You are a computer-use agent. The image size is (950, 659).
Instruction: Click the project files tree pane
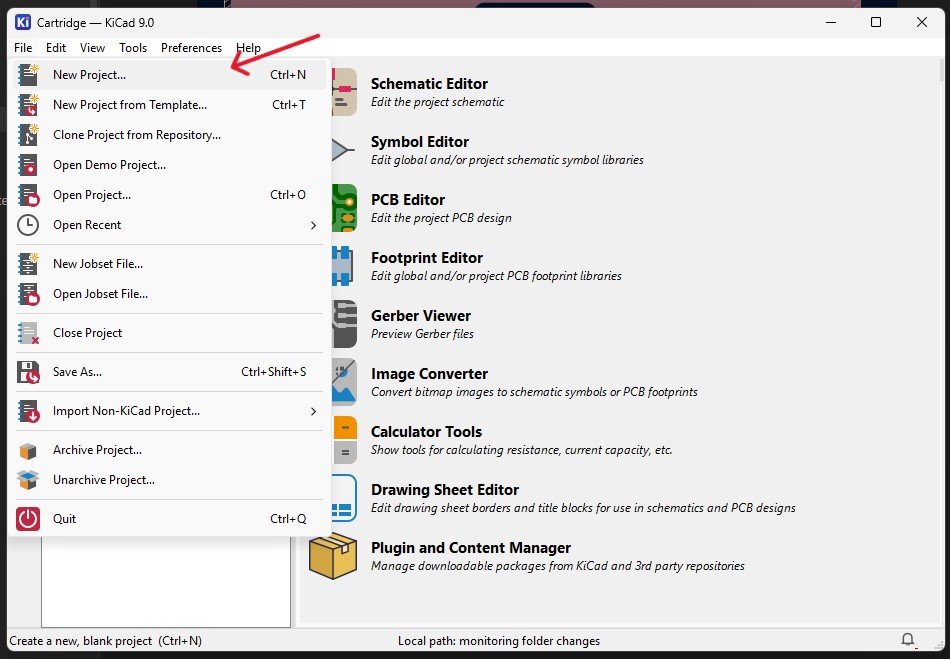(x=166, y=581)
